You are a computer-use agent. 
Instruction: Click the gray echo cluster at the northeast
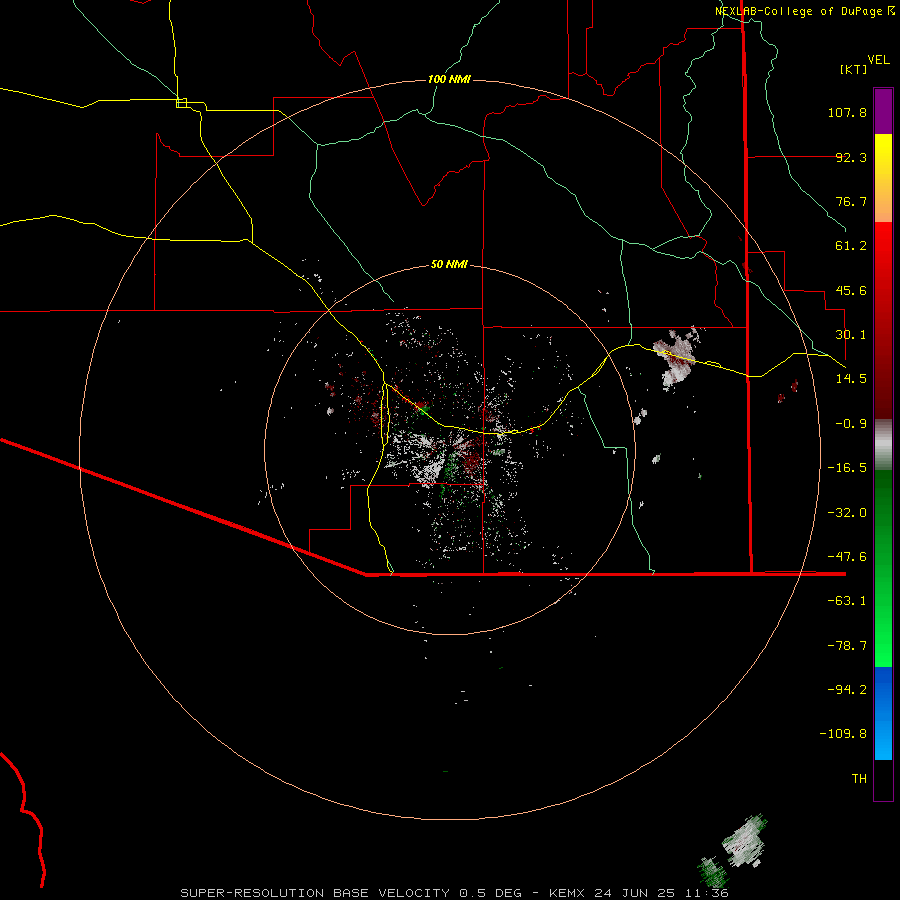click(x=677, y=358)
